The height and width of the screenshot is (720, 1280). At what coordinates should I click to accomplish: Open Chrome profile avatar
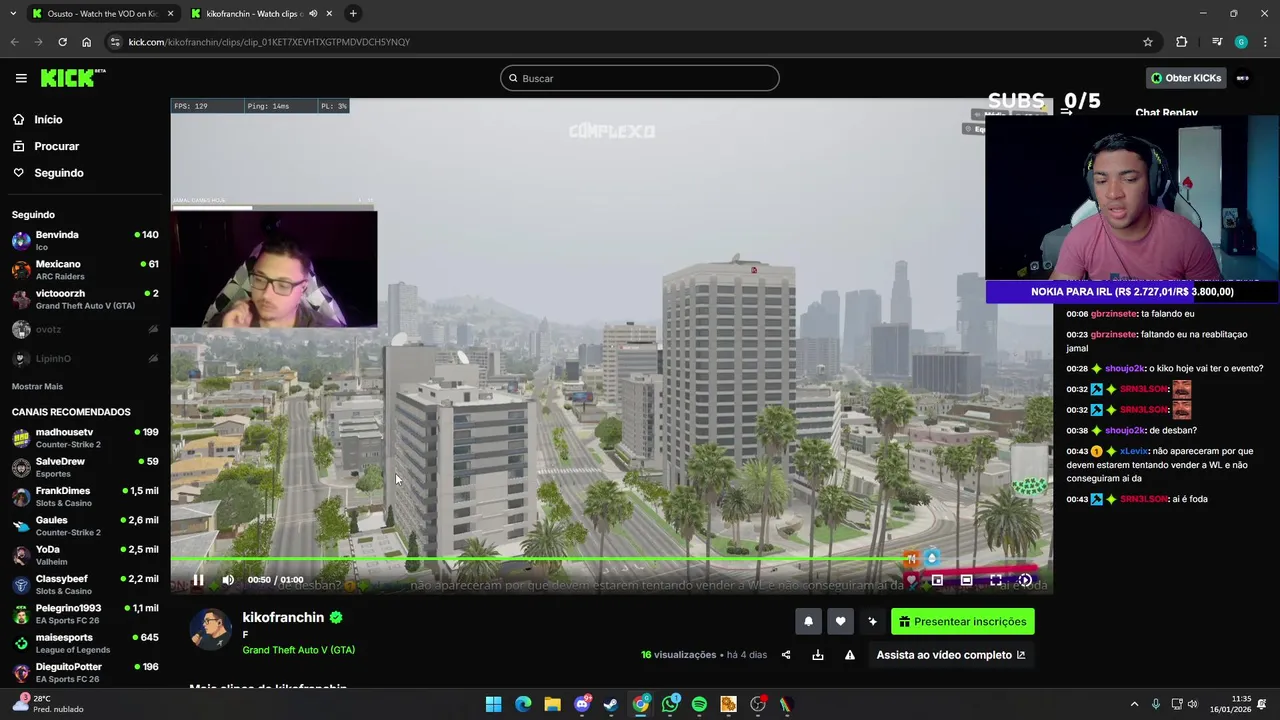pyautogui.click(x=1241, y=42)
